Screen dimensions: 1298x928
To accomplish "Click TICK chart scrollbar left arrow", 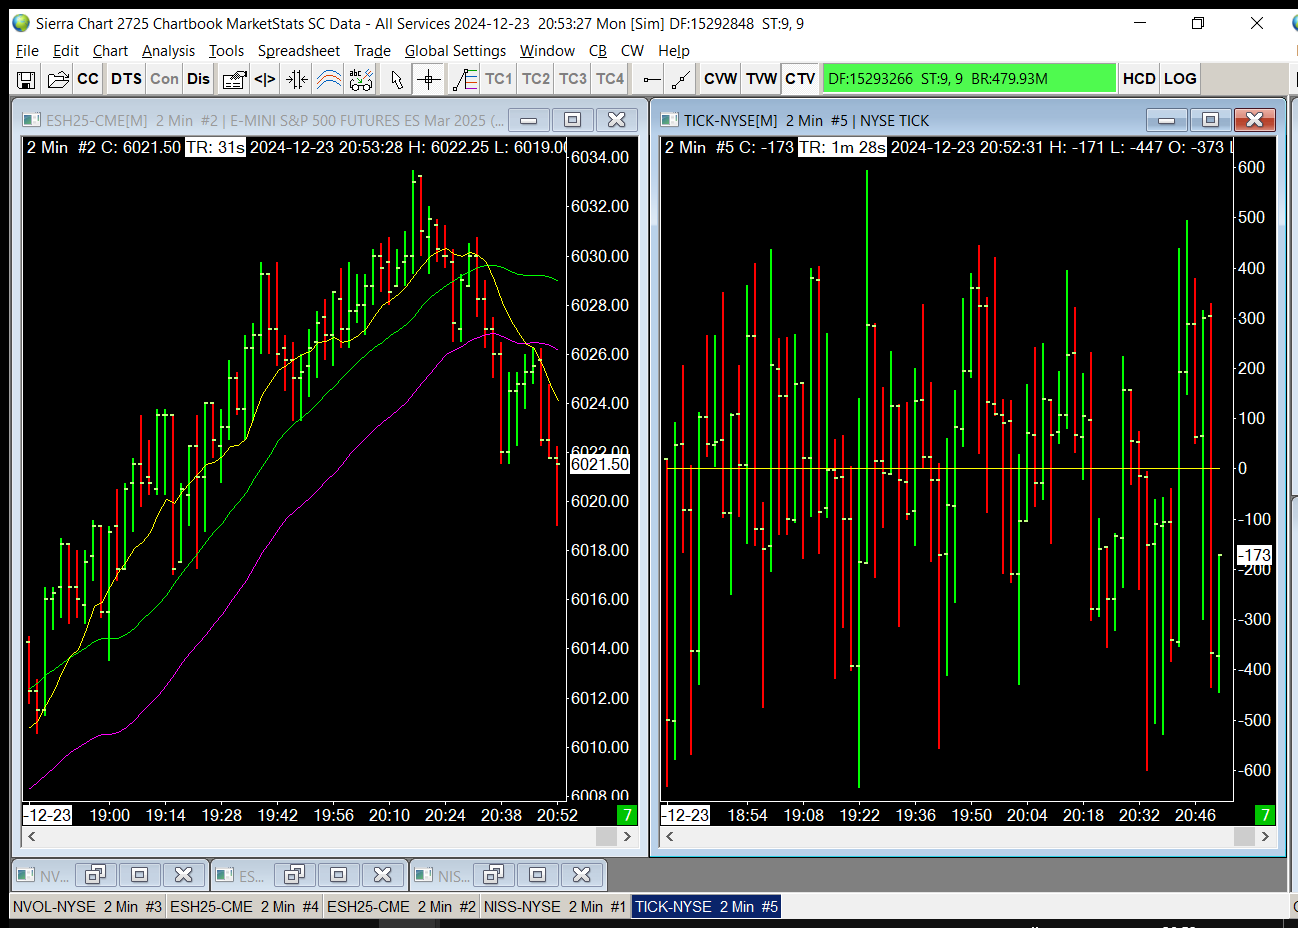I will [x=670, y=837].
